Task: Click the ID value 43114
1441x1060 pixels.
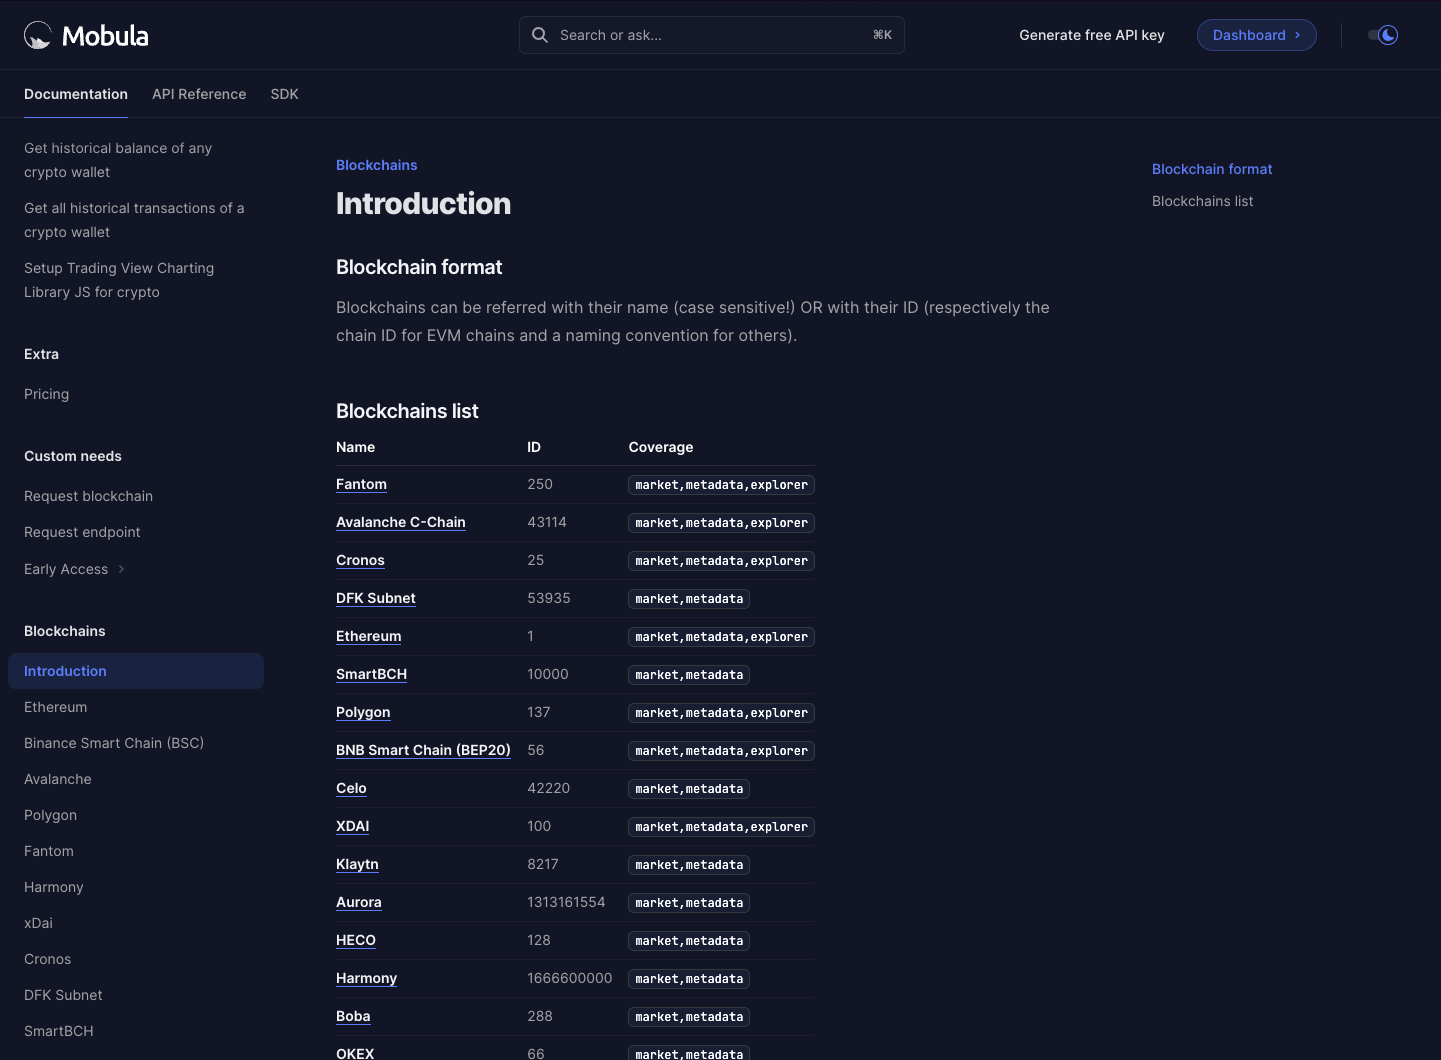Action: pos(547,522)
